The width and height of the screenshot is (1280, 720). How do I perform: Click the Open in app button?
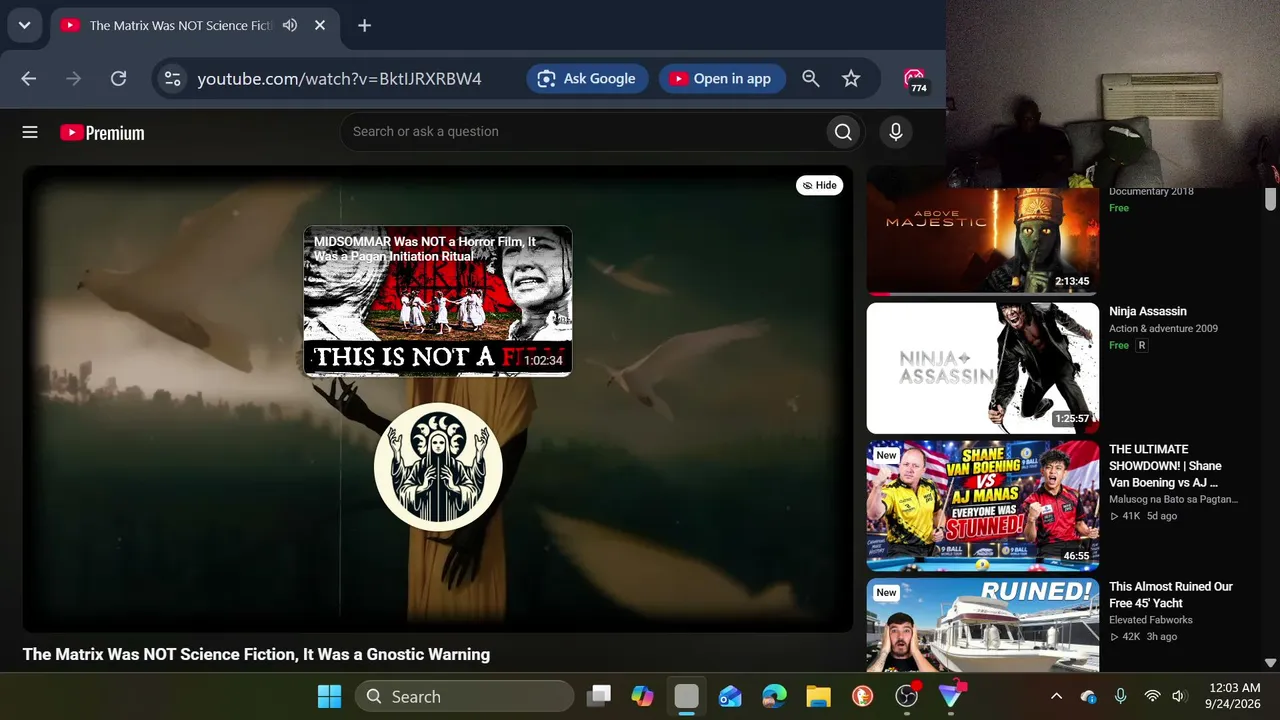pos(721,78)
